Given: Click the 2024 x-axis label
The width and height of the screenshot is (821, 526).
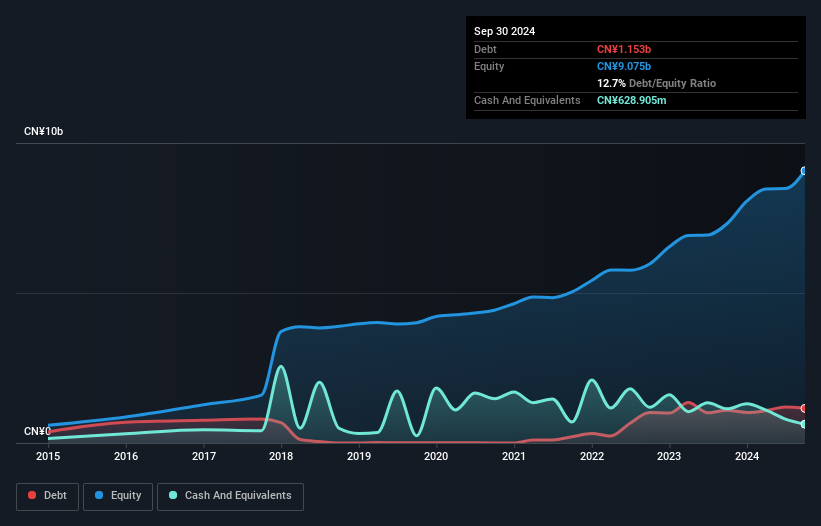Looking at the screenshot, I should point(747,456).
